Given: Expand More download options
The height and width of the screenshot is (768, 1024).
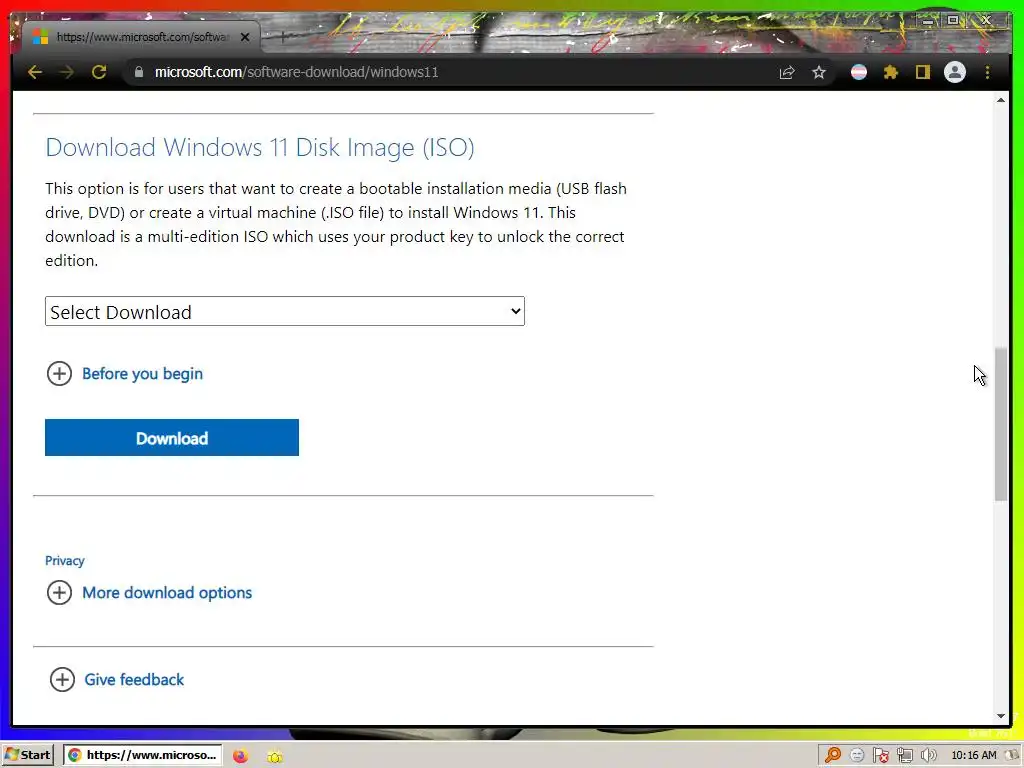Looking at the screenshot, I should pos(150,592).
